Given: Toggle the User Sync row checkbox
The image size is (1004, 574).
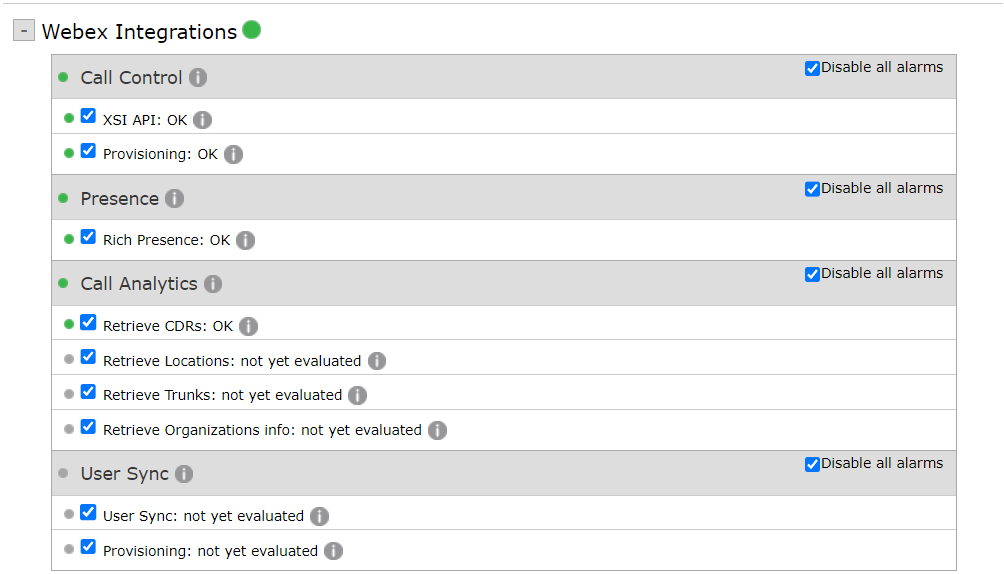Looking at the screenshot, I should coord(88,513).
